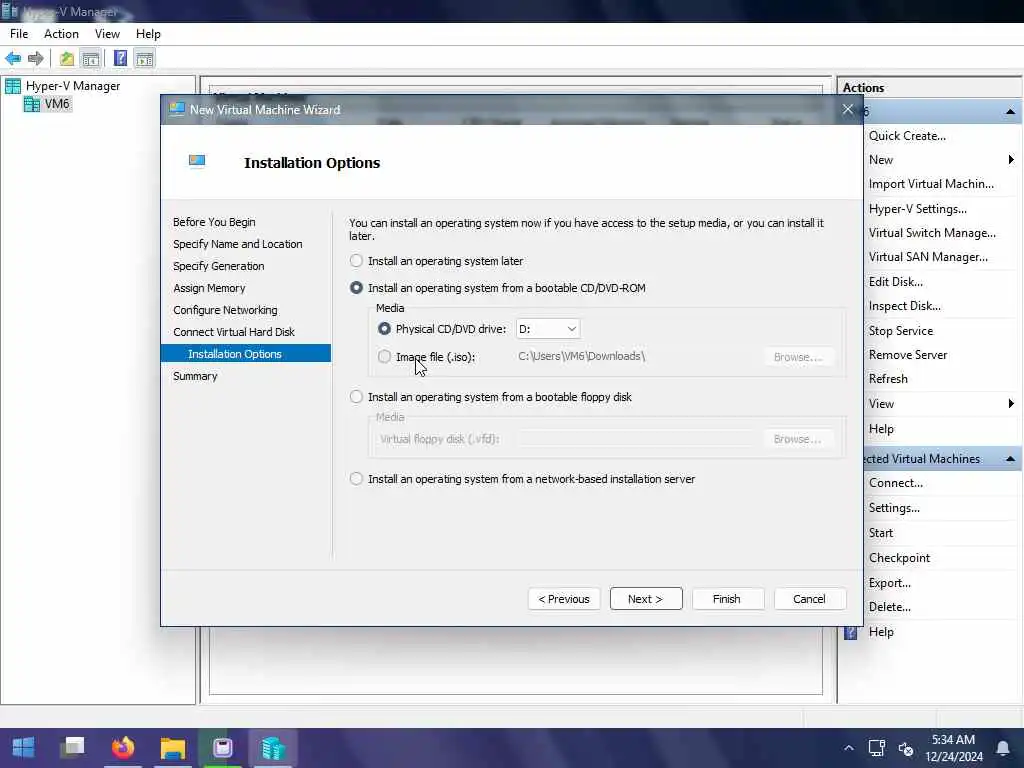The image size is (1024, 768).
Task: Open the D: drive dropdown
Action: (x=547, y=329)
